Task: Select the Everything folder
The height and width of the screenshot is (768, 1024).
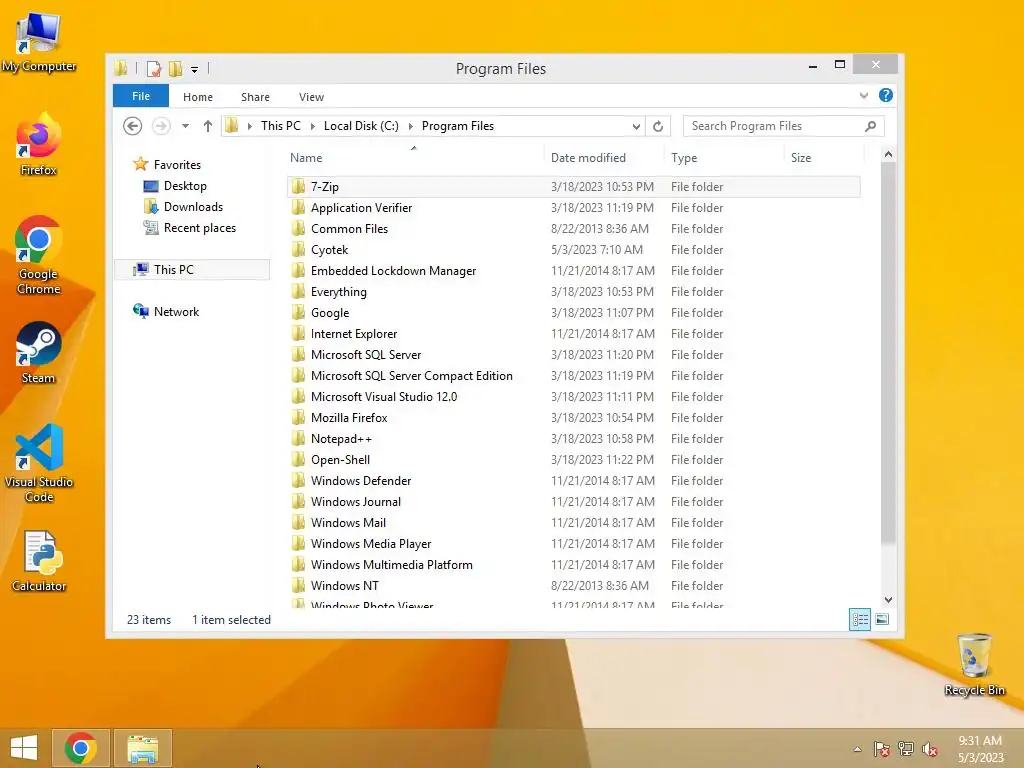Action: (573, 292)
